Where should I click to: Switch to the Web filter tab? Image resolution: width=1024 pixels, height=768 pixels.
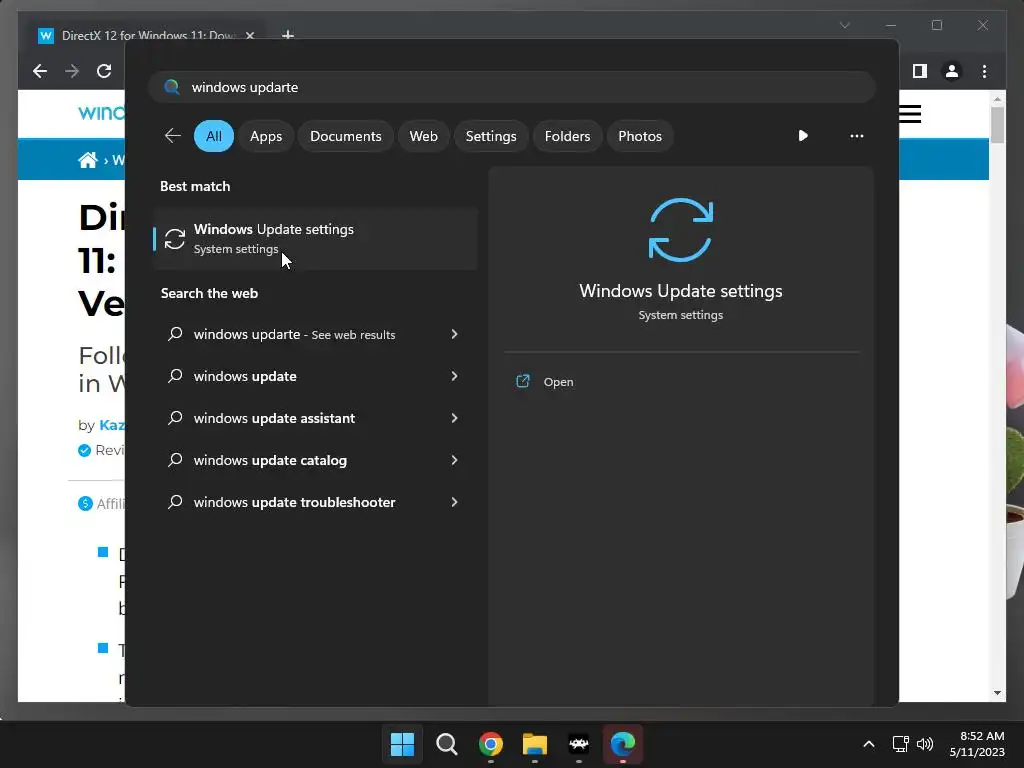(423, 136)
